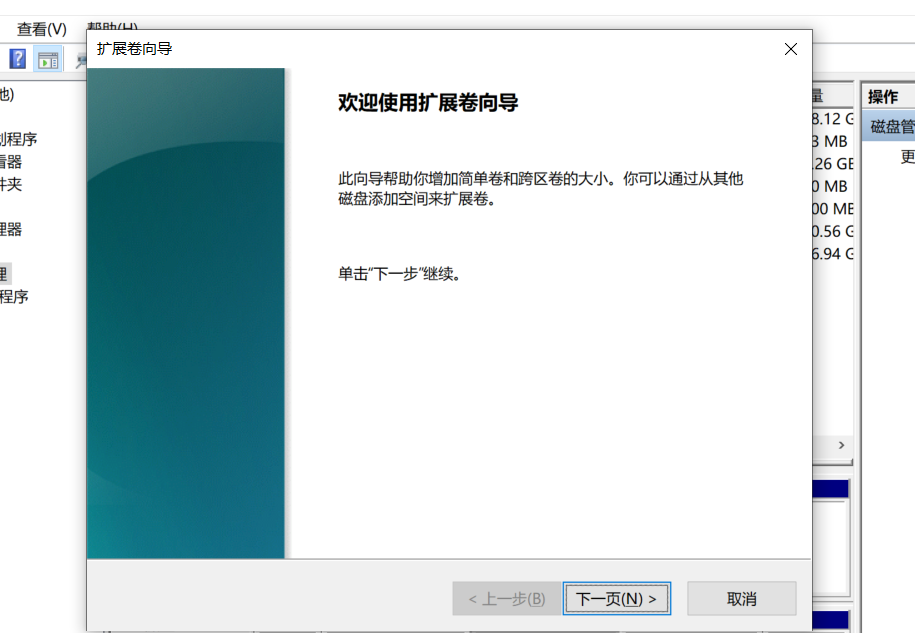Select the volume row showing 0.56 G

click(x=833, y=231)
